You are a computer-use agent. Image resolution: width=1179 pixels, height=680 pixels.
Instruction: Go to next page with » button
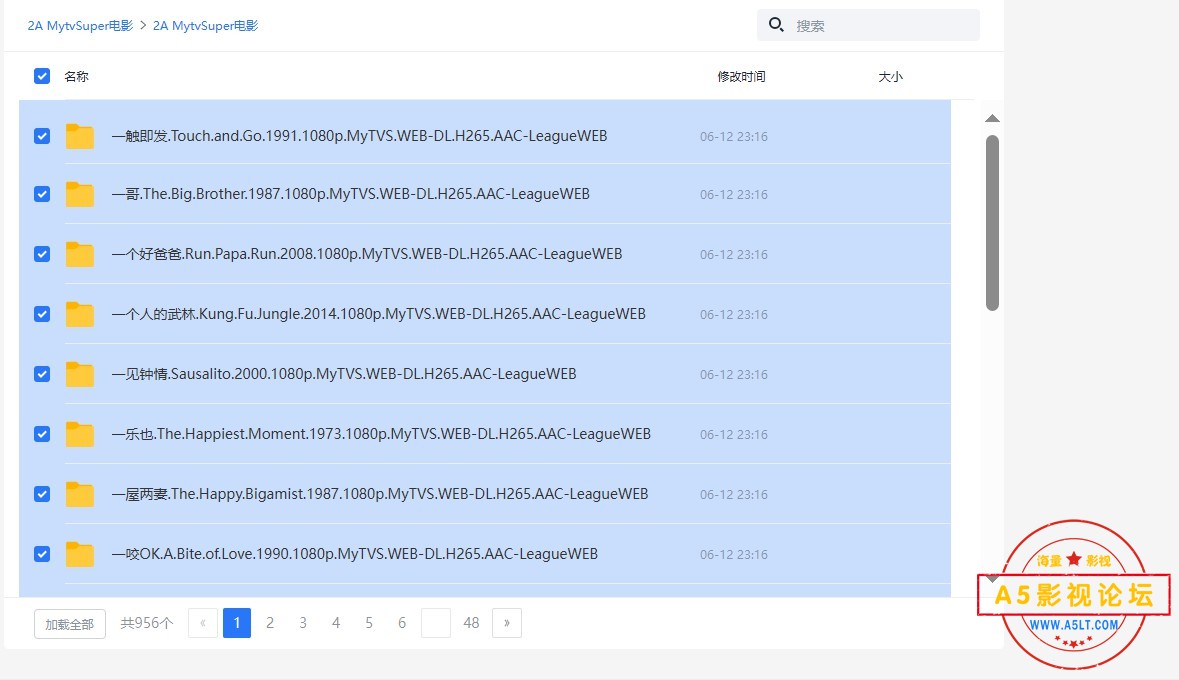pos(507,623)
